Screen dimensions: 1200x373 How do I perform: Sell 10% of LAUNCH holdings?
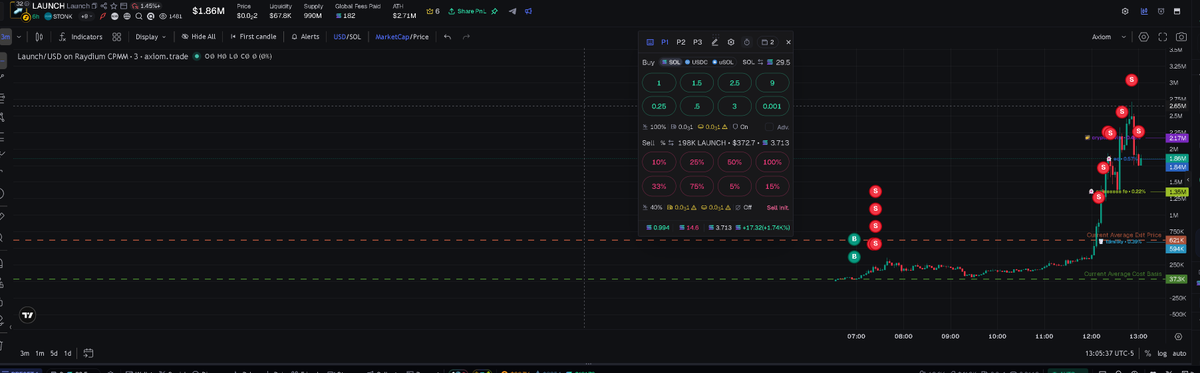[x=658, y=162]
